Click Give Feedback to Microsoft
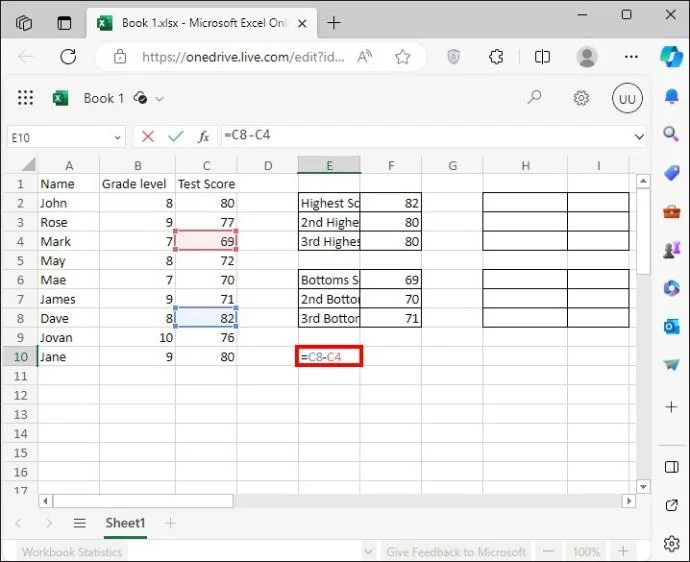Screen dimensions: 690x562 pyautogui.click(x=456, y=552)
